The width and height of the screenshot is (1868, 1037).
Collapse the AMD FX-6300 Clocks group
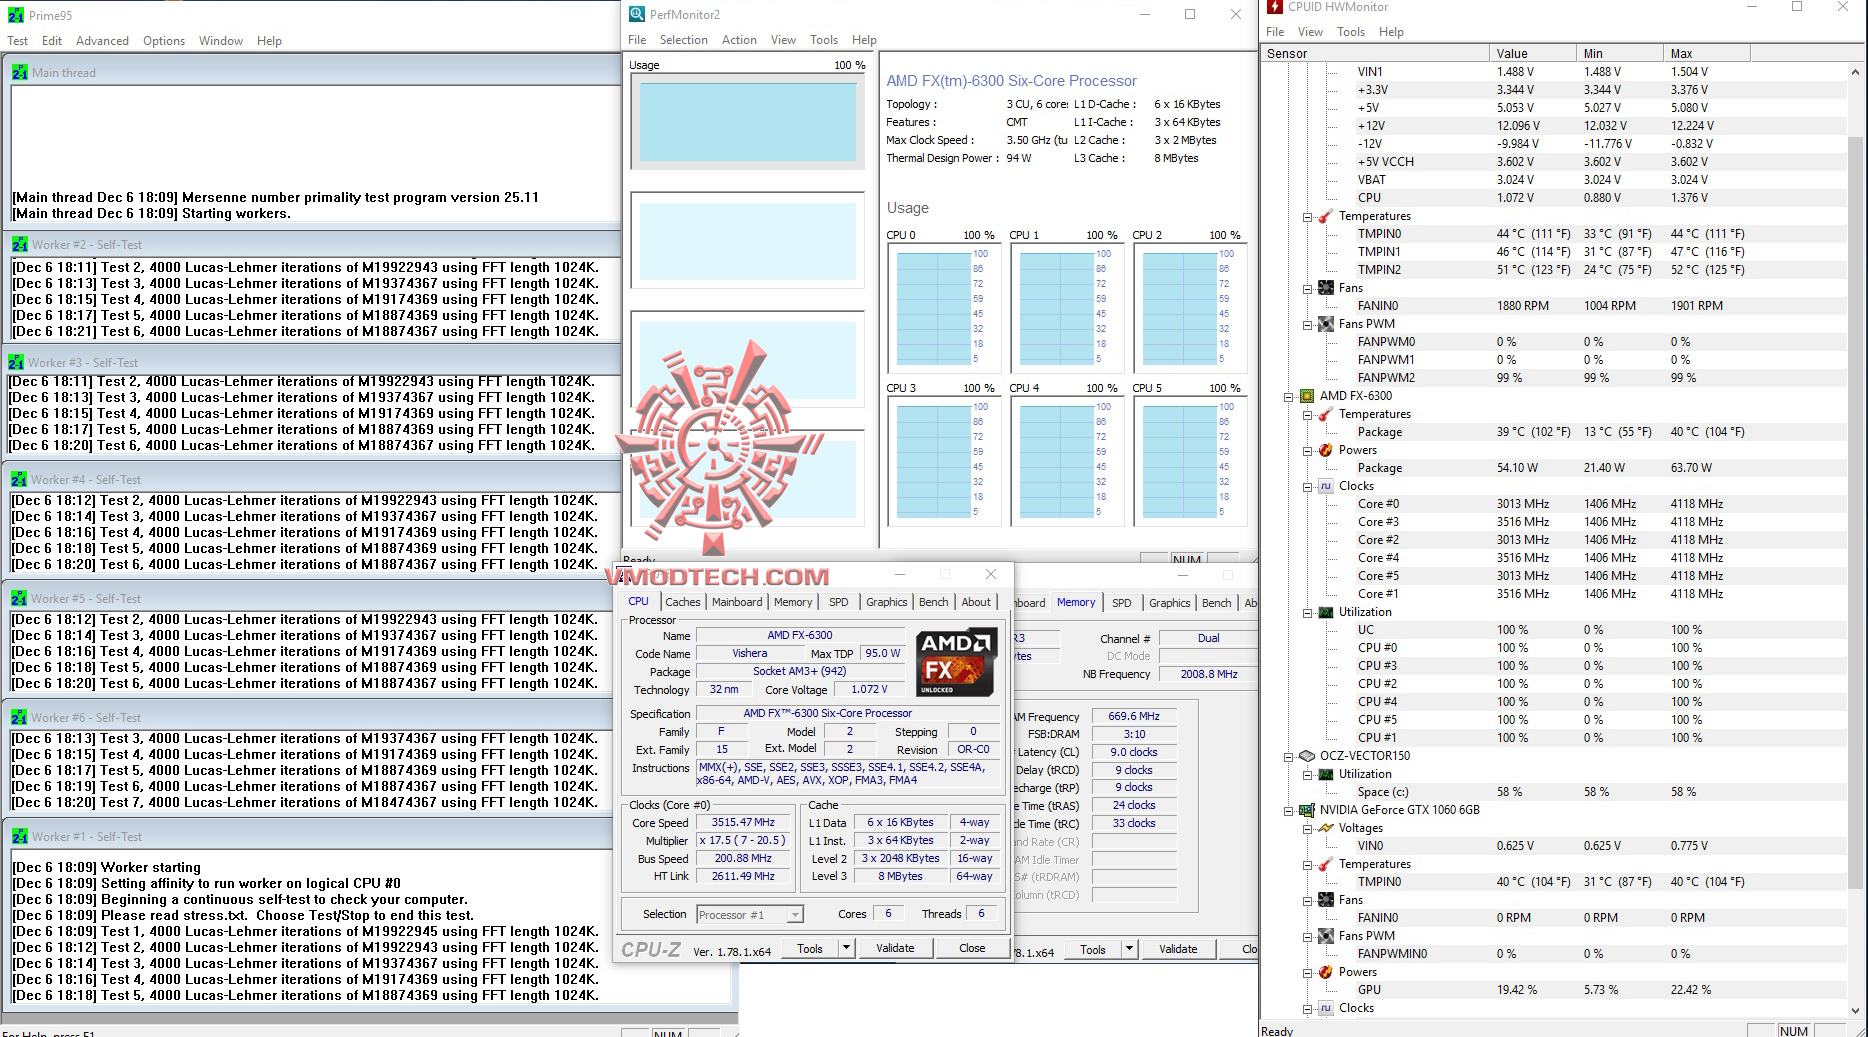click(x=1307, y=487)
